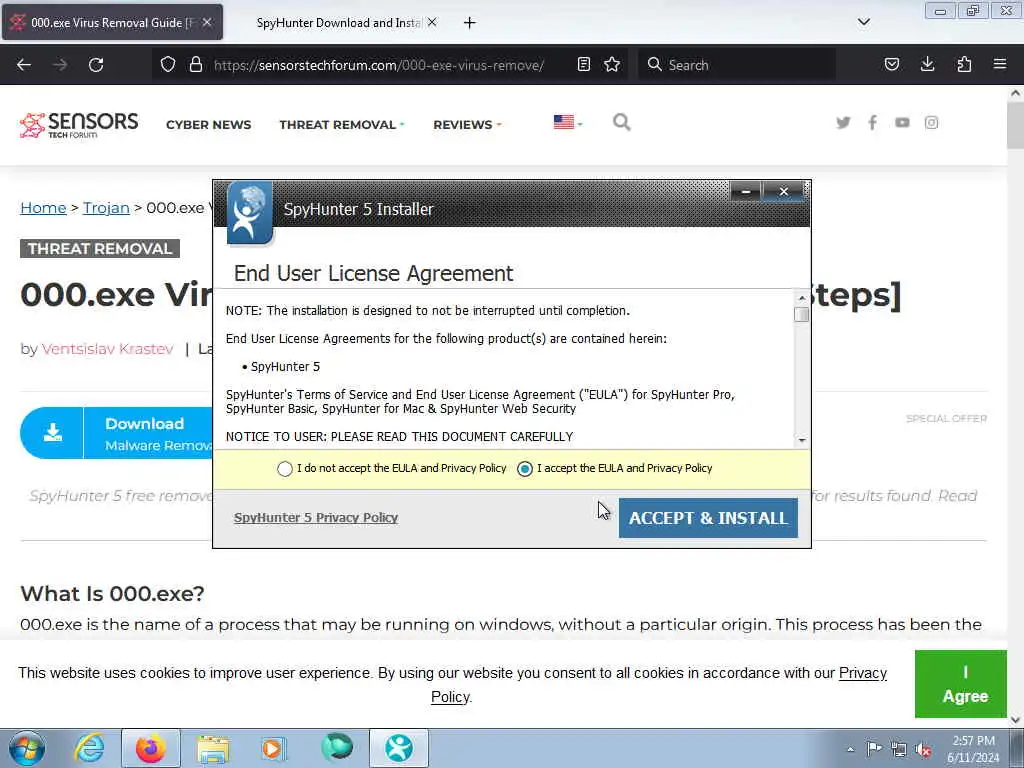
Task: Open author Ventsislav Krastev link
Action: (x=108, y=349)
